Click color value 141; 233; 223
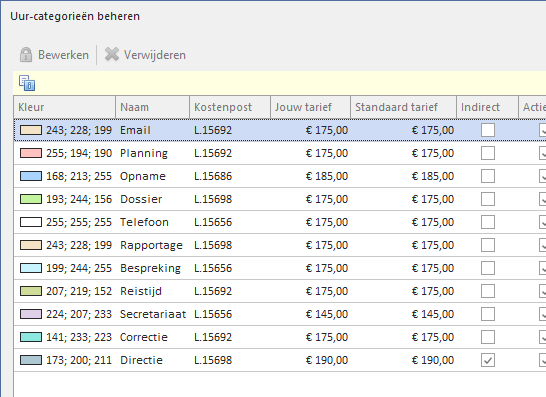 pos(79,337)
